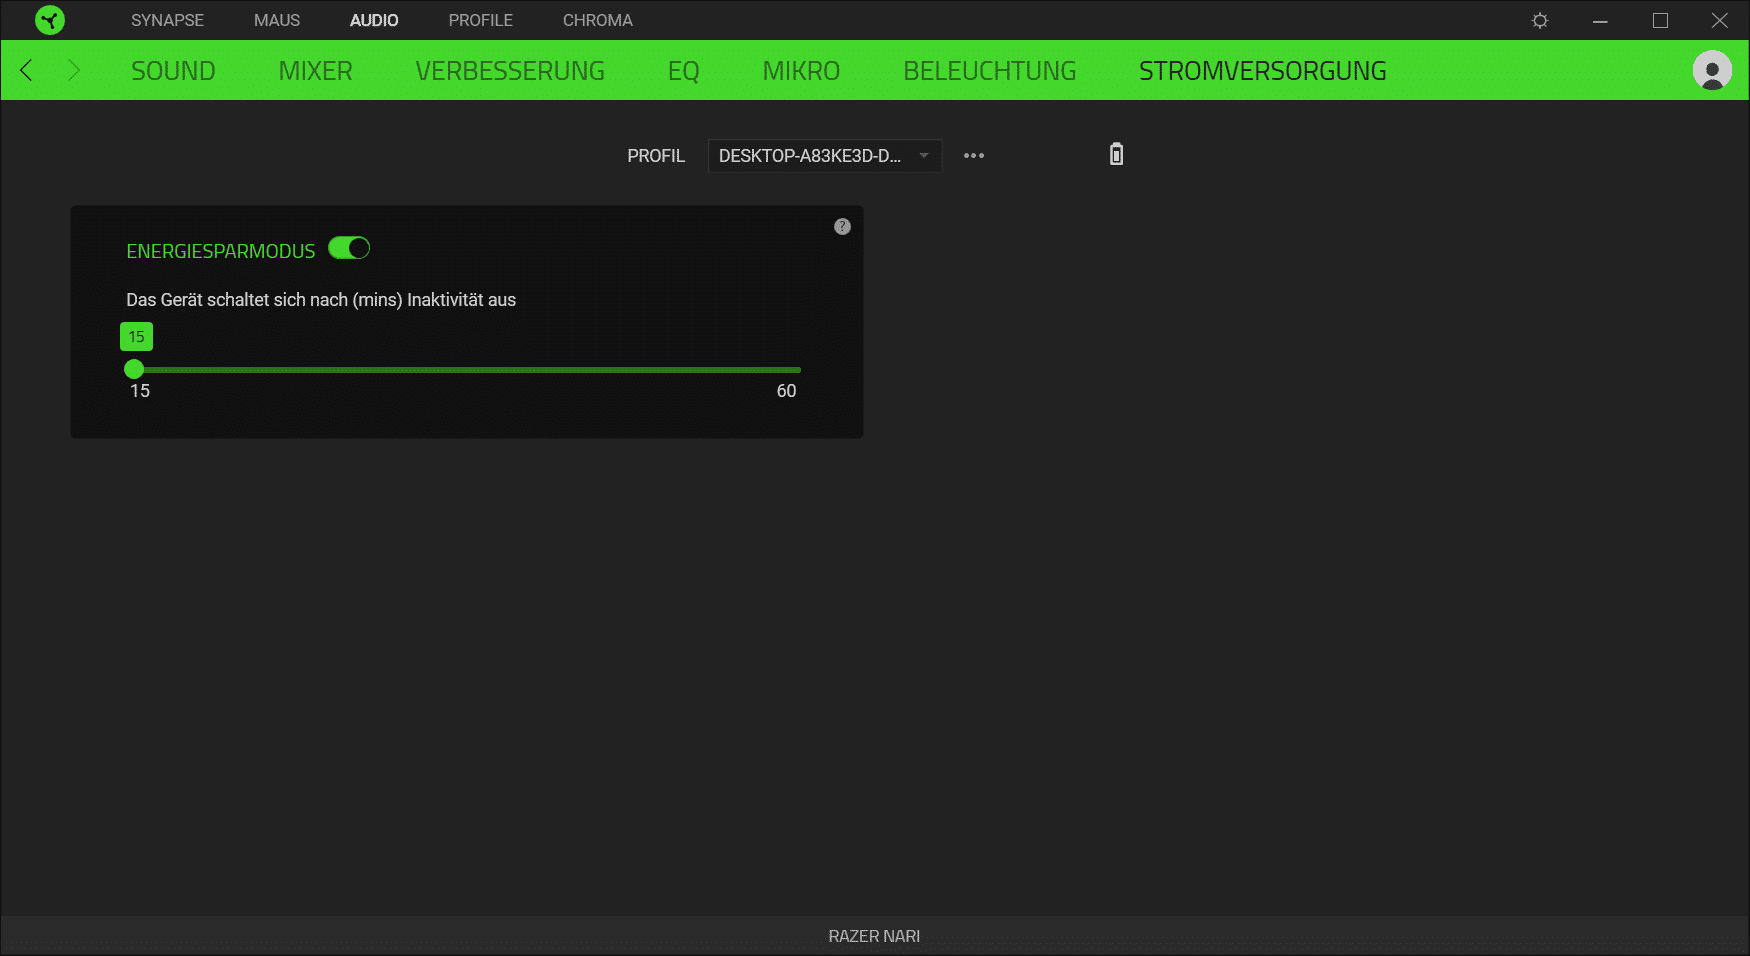Open the Maus top menu
This screenshot has width=1750, height=956.
pos(277,20)
